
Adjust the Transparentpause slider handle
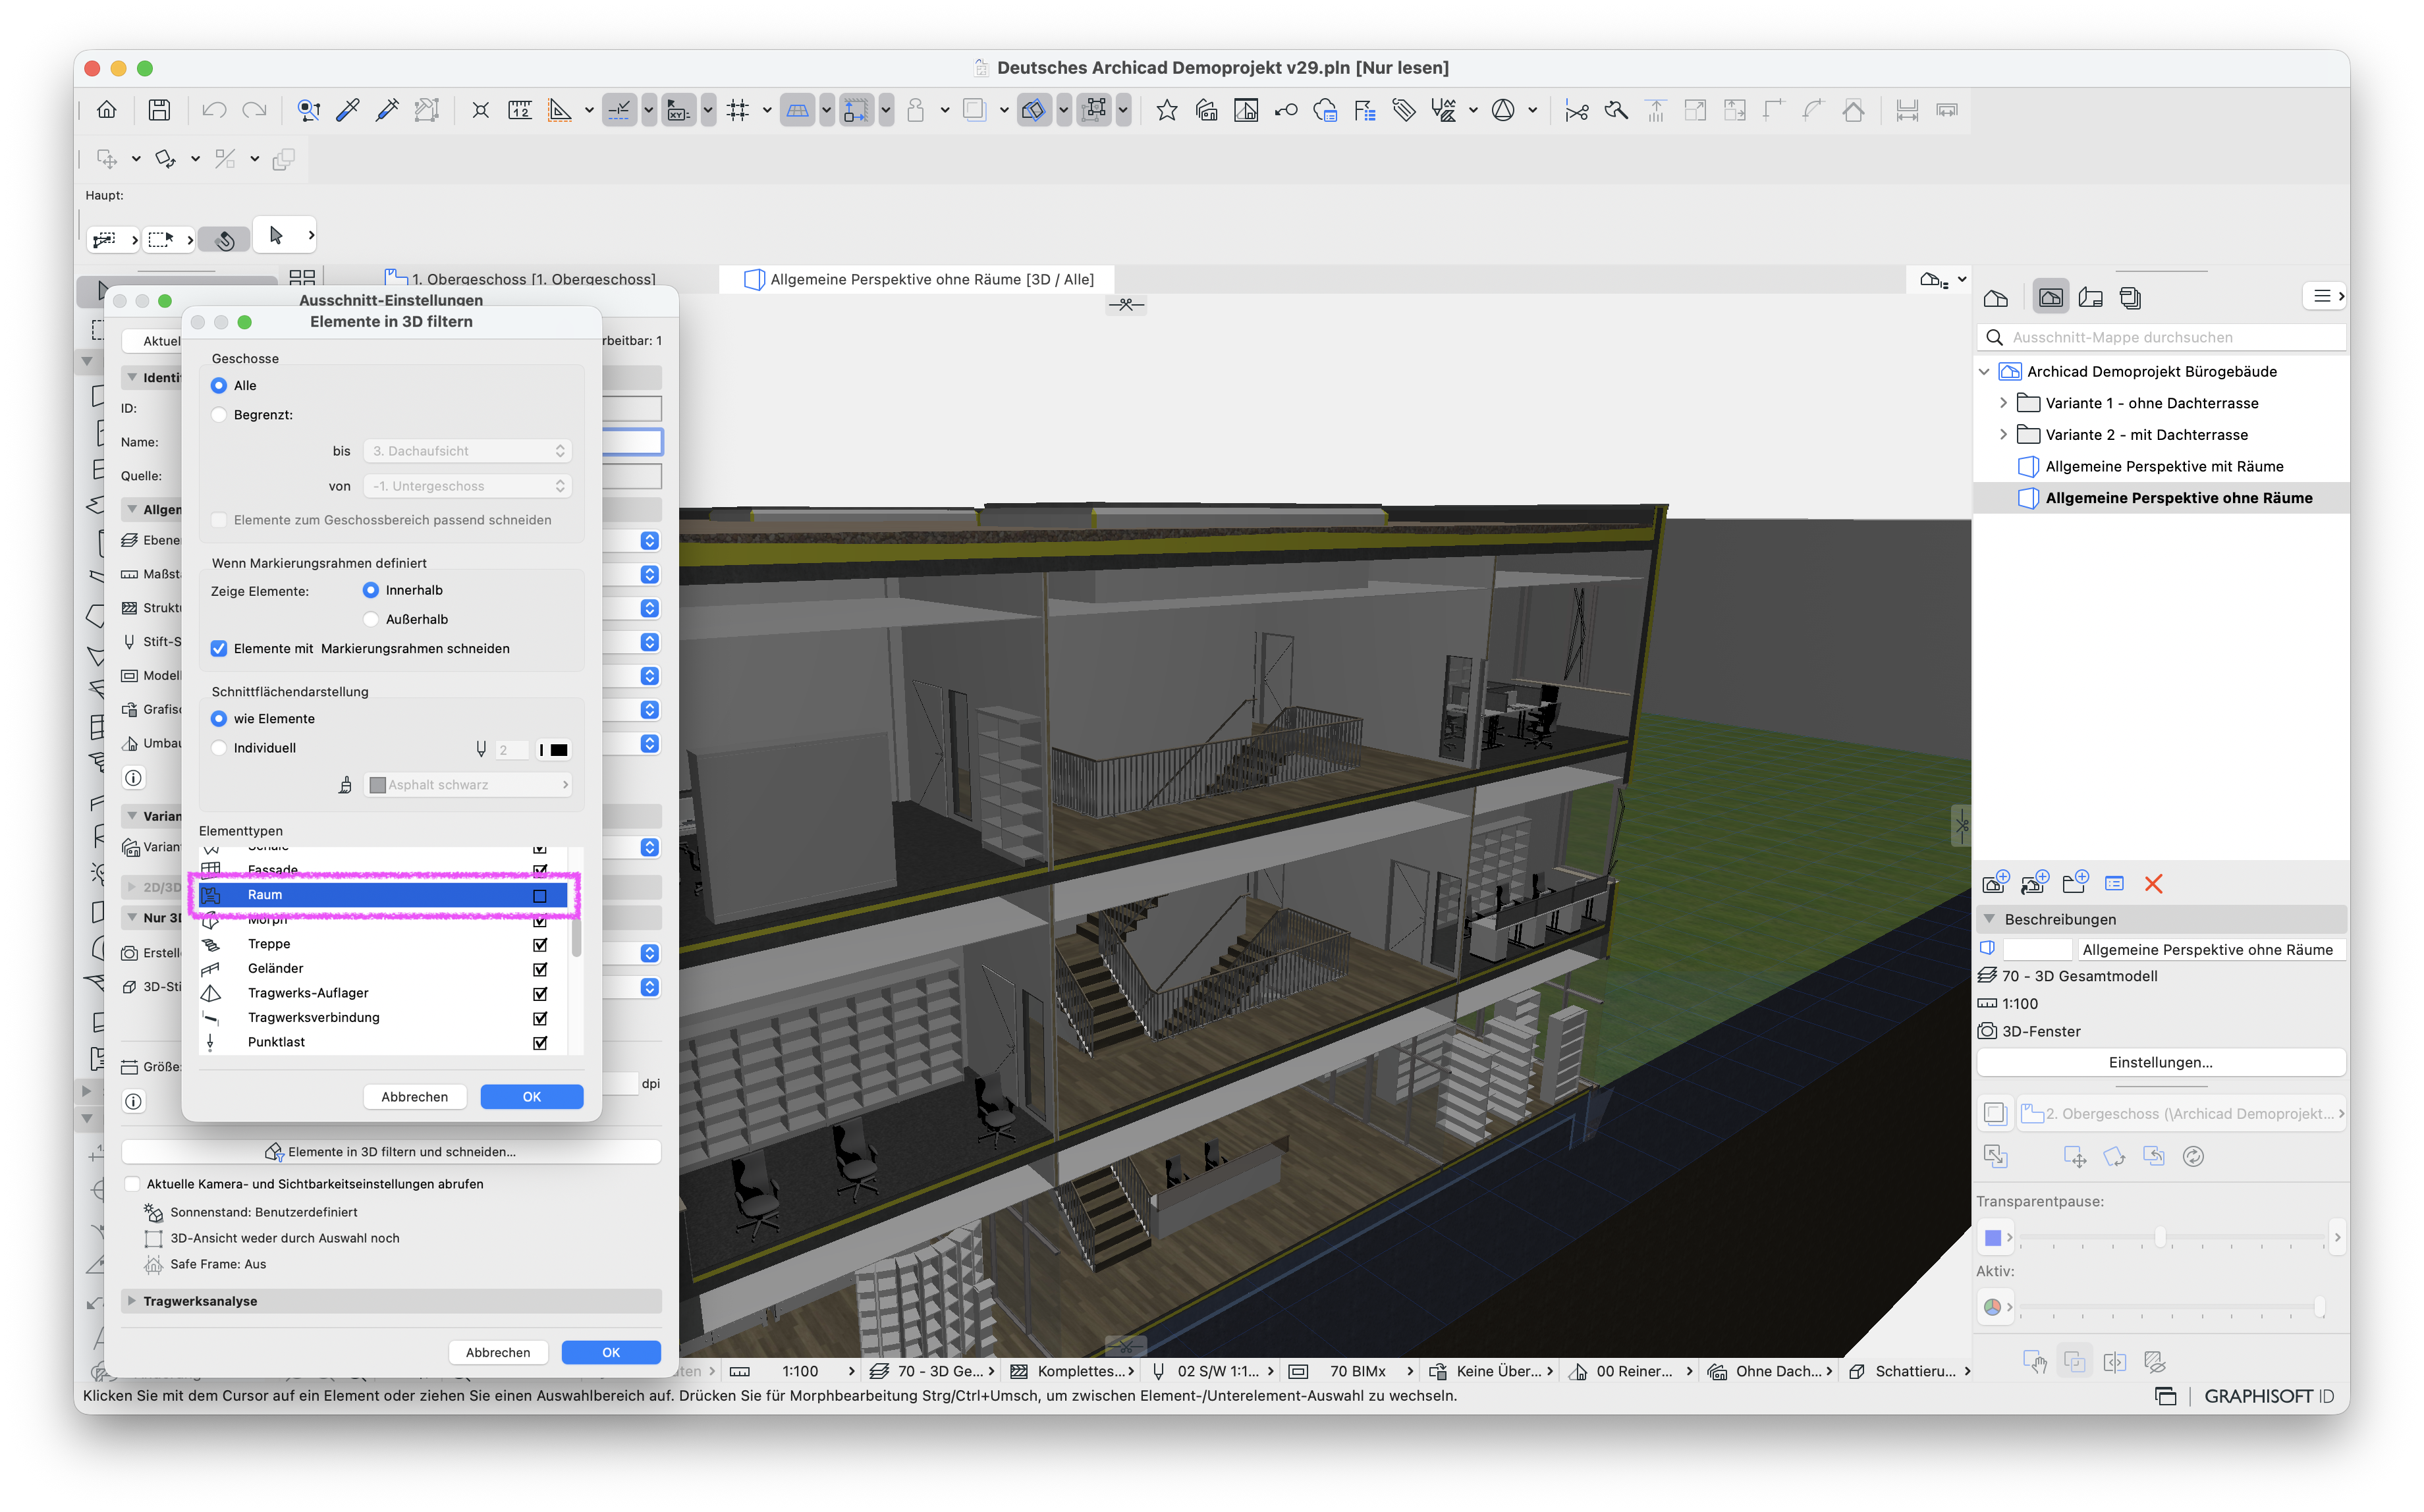click(2160, 1237)
